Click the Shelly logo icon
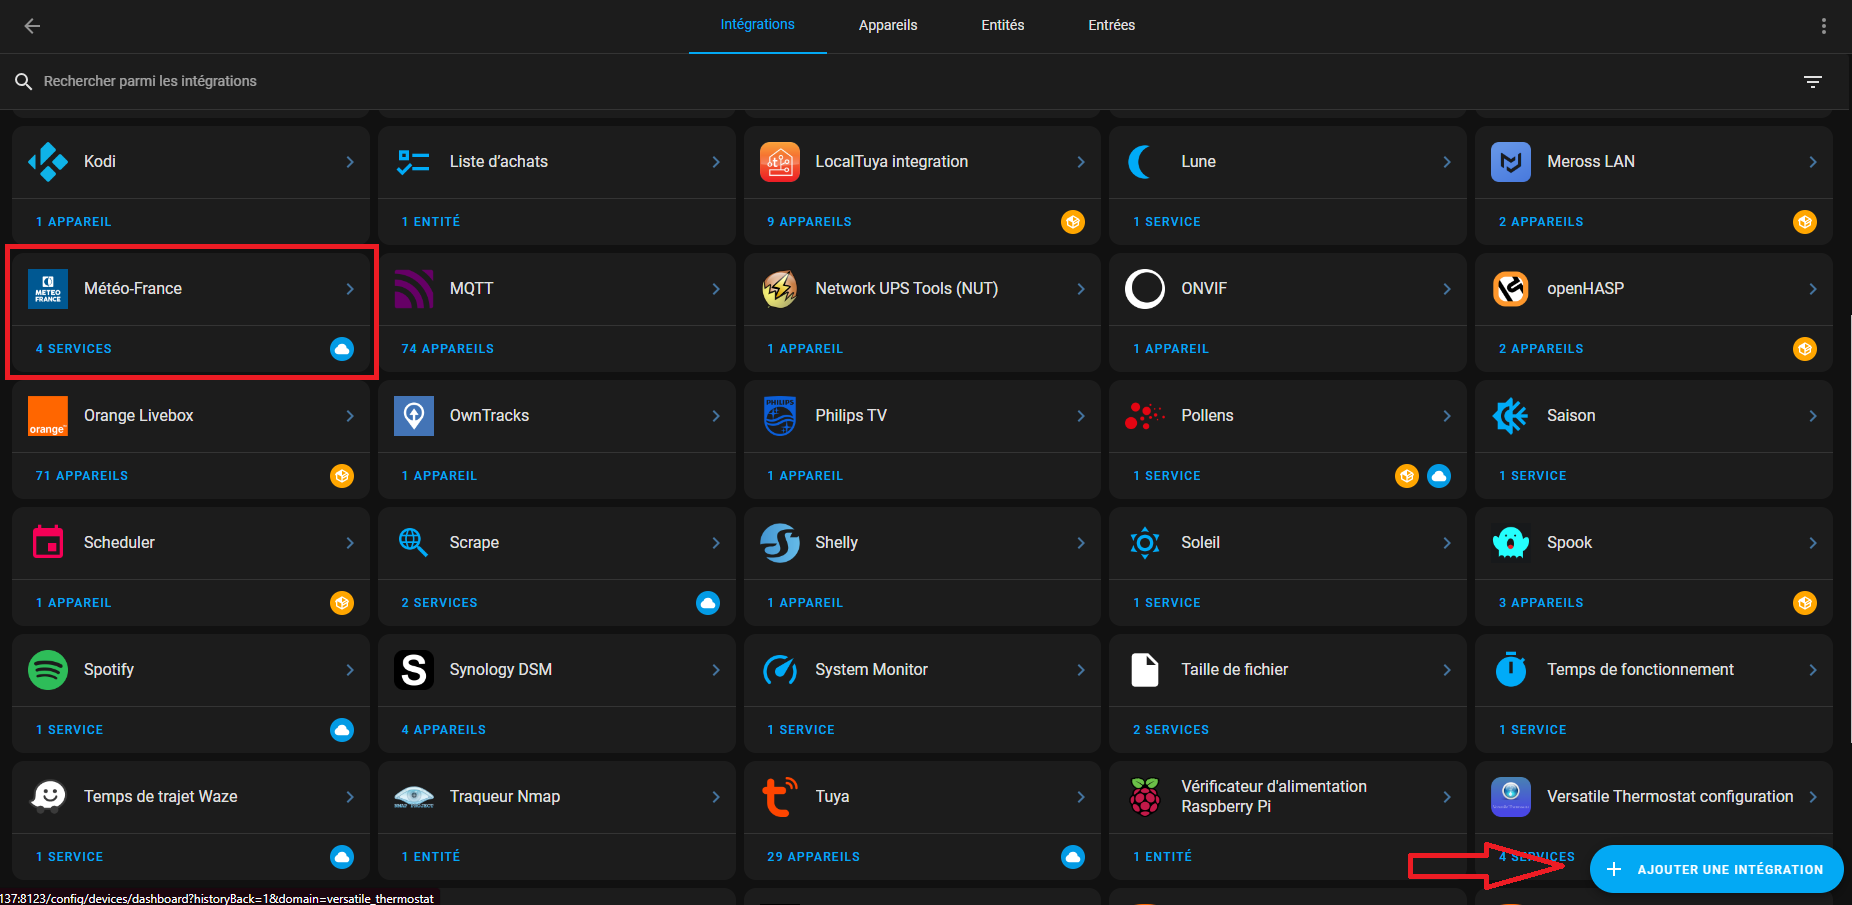 [779, 543]
